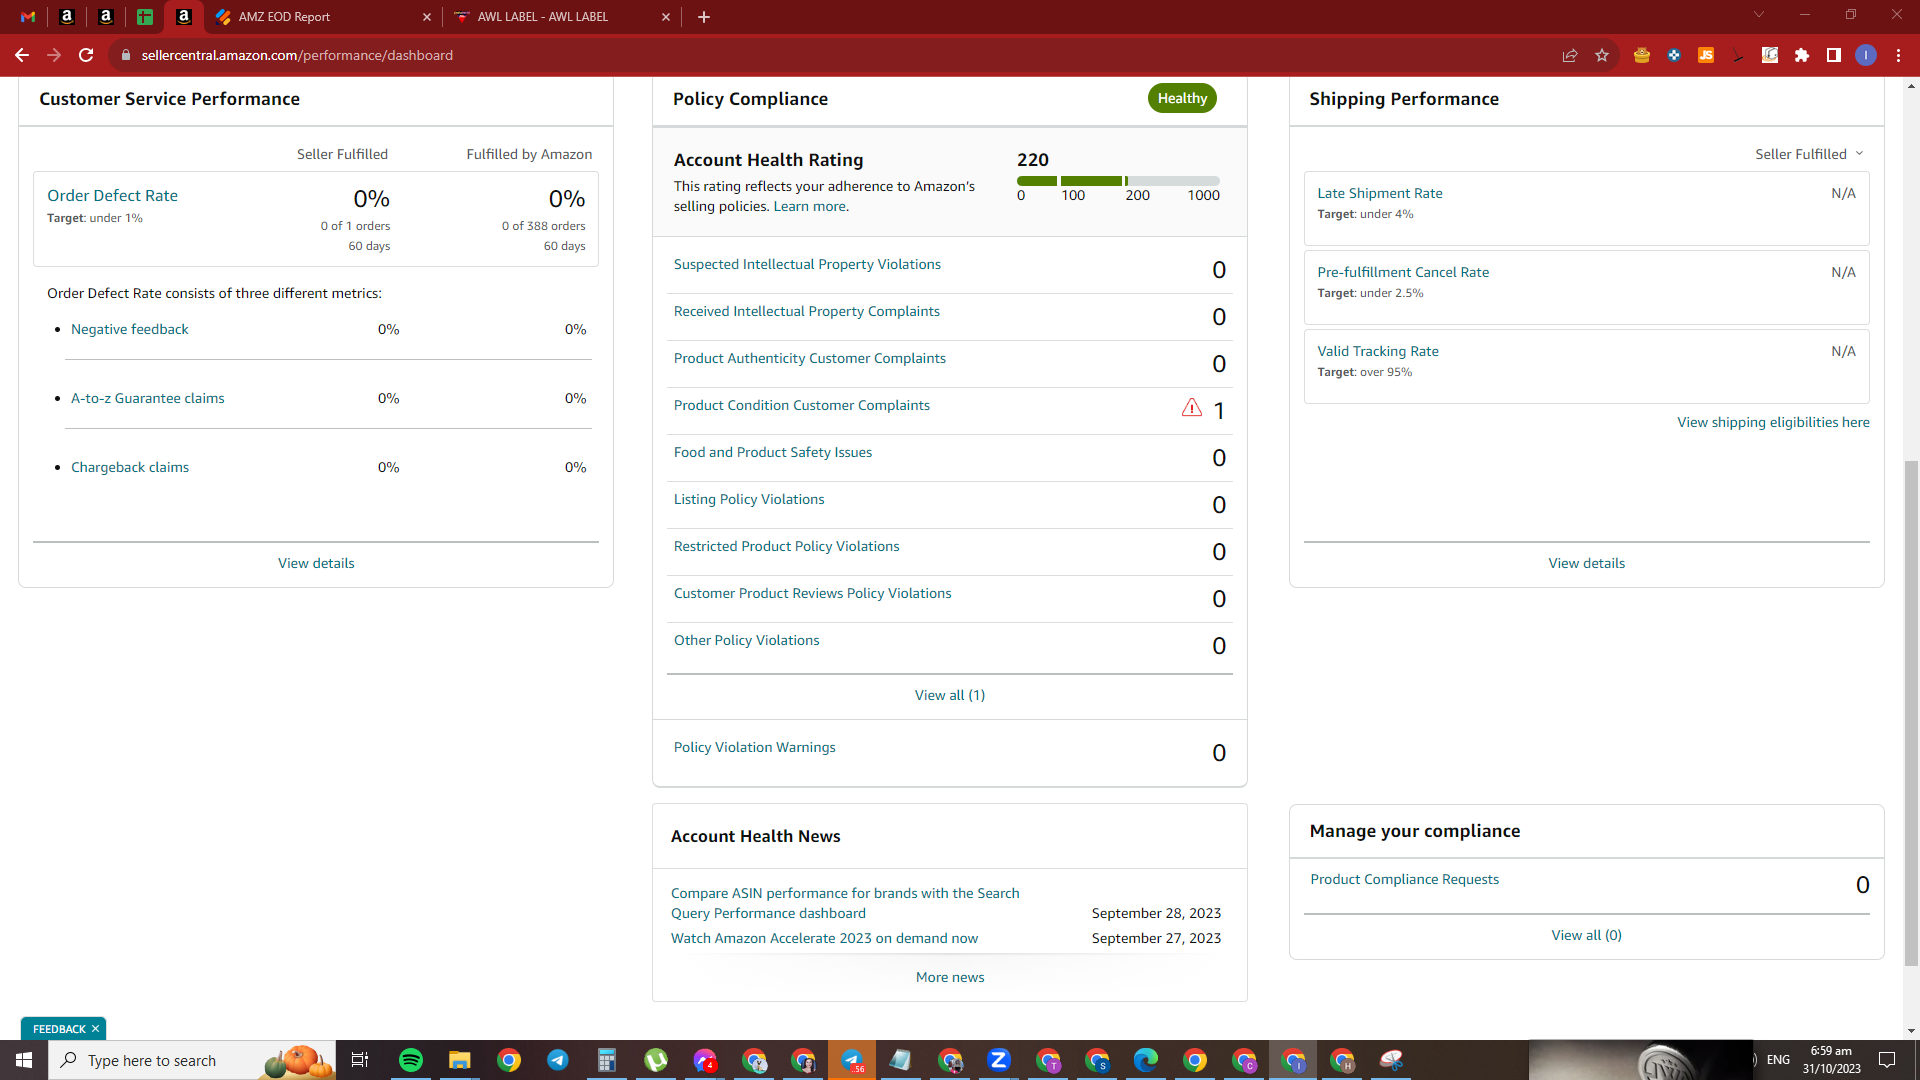Image resolution: width=1920 pixels, height=1080 pixels.
Task: Click Learn more about Account Health Rating
Action: tap(811, 206)
